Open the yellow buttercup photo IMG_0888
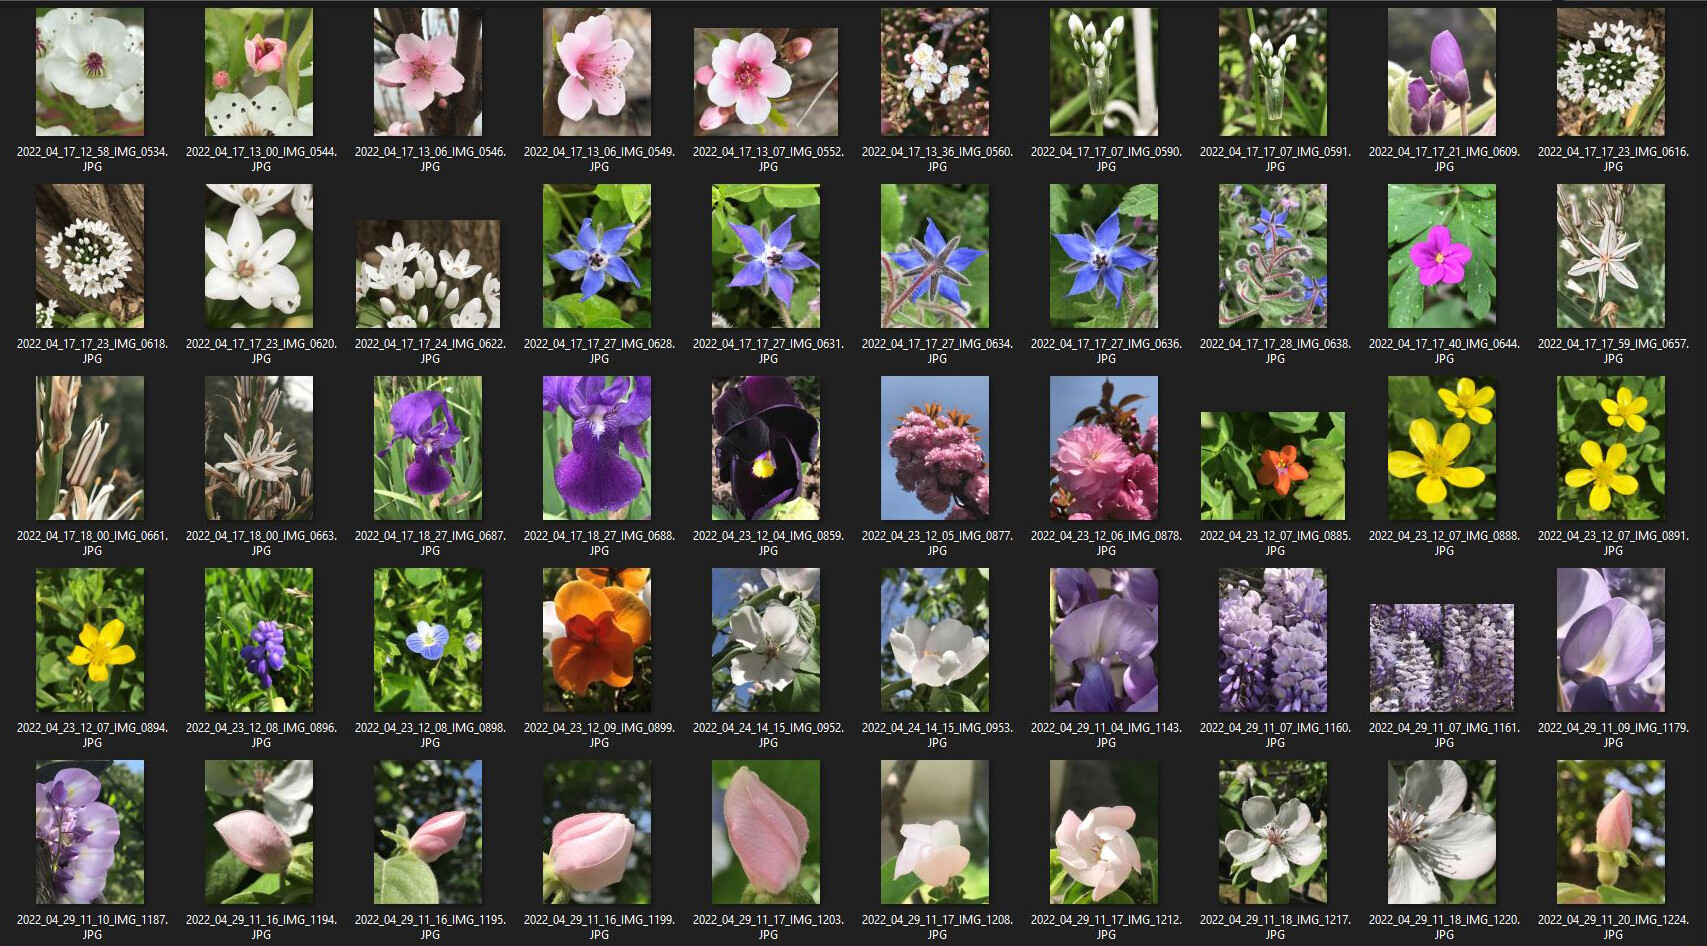Screen dimensions: 1707x946 (x=1442, y=447)
